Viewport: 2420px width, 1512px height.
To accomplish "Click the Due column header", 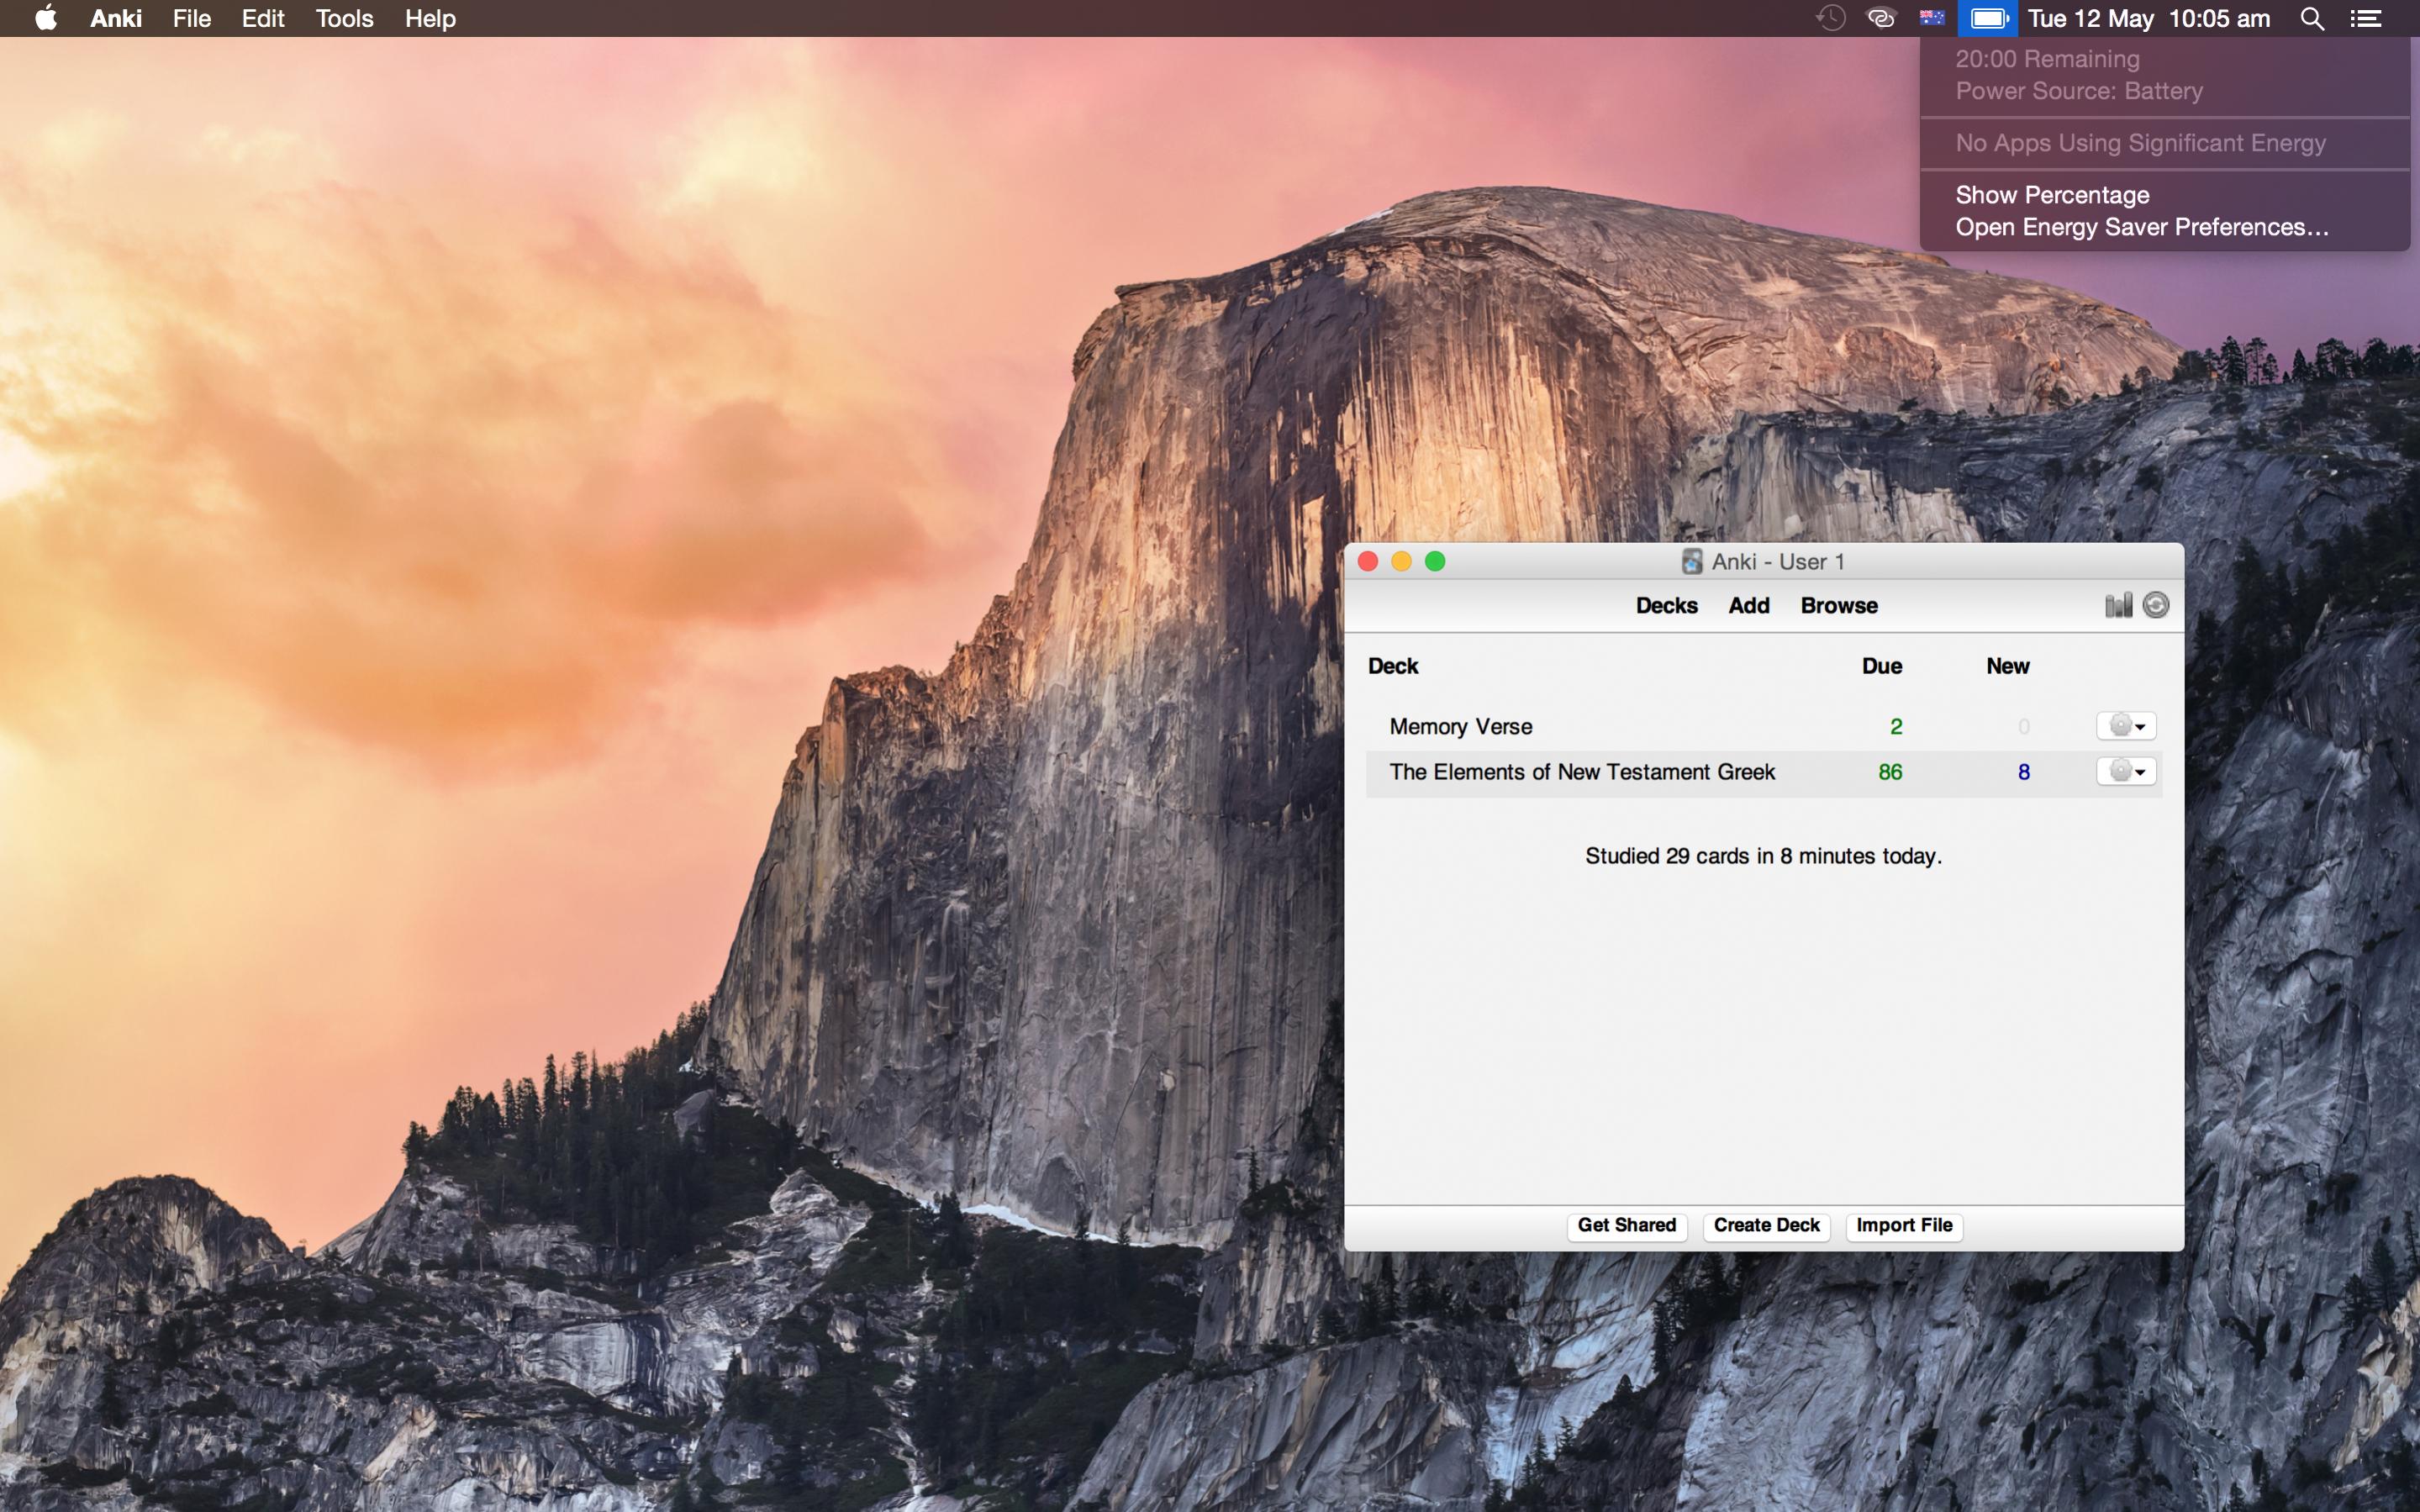I will (x=1881, y=666).
